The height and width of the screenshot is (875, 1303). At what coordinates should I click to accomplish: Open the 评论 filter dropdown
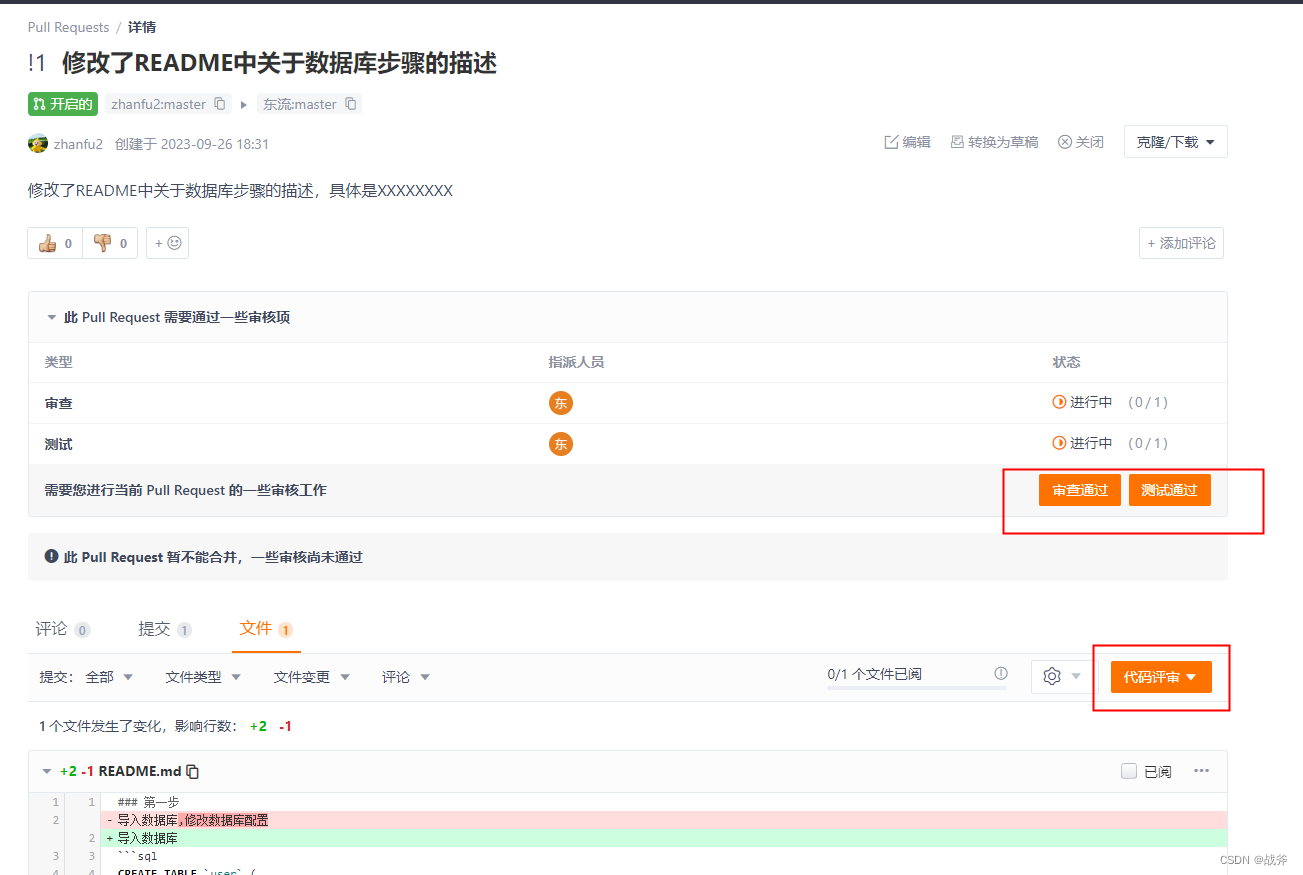coord(406,677)
